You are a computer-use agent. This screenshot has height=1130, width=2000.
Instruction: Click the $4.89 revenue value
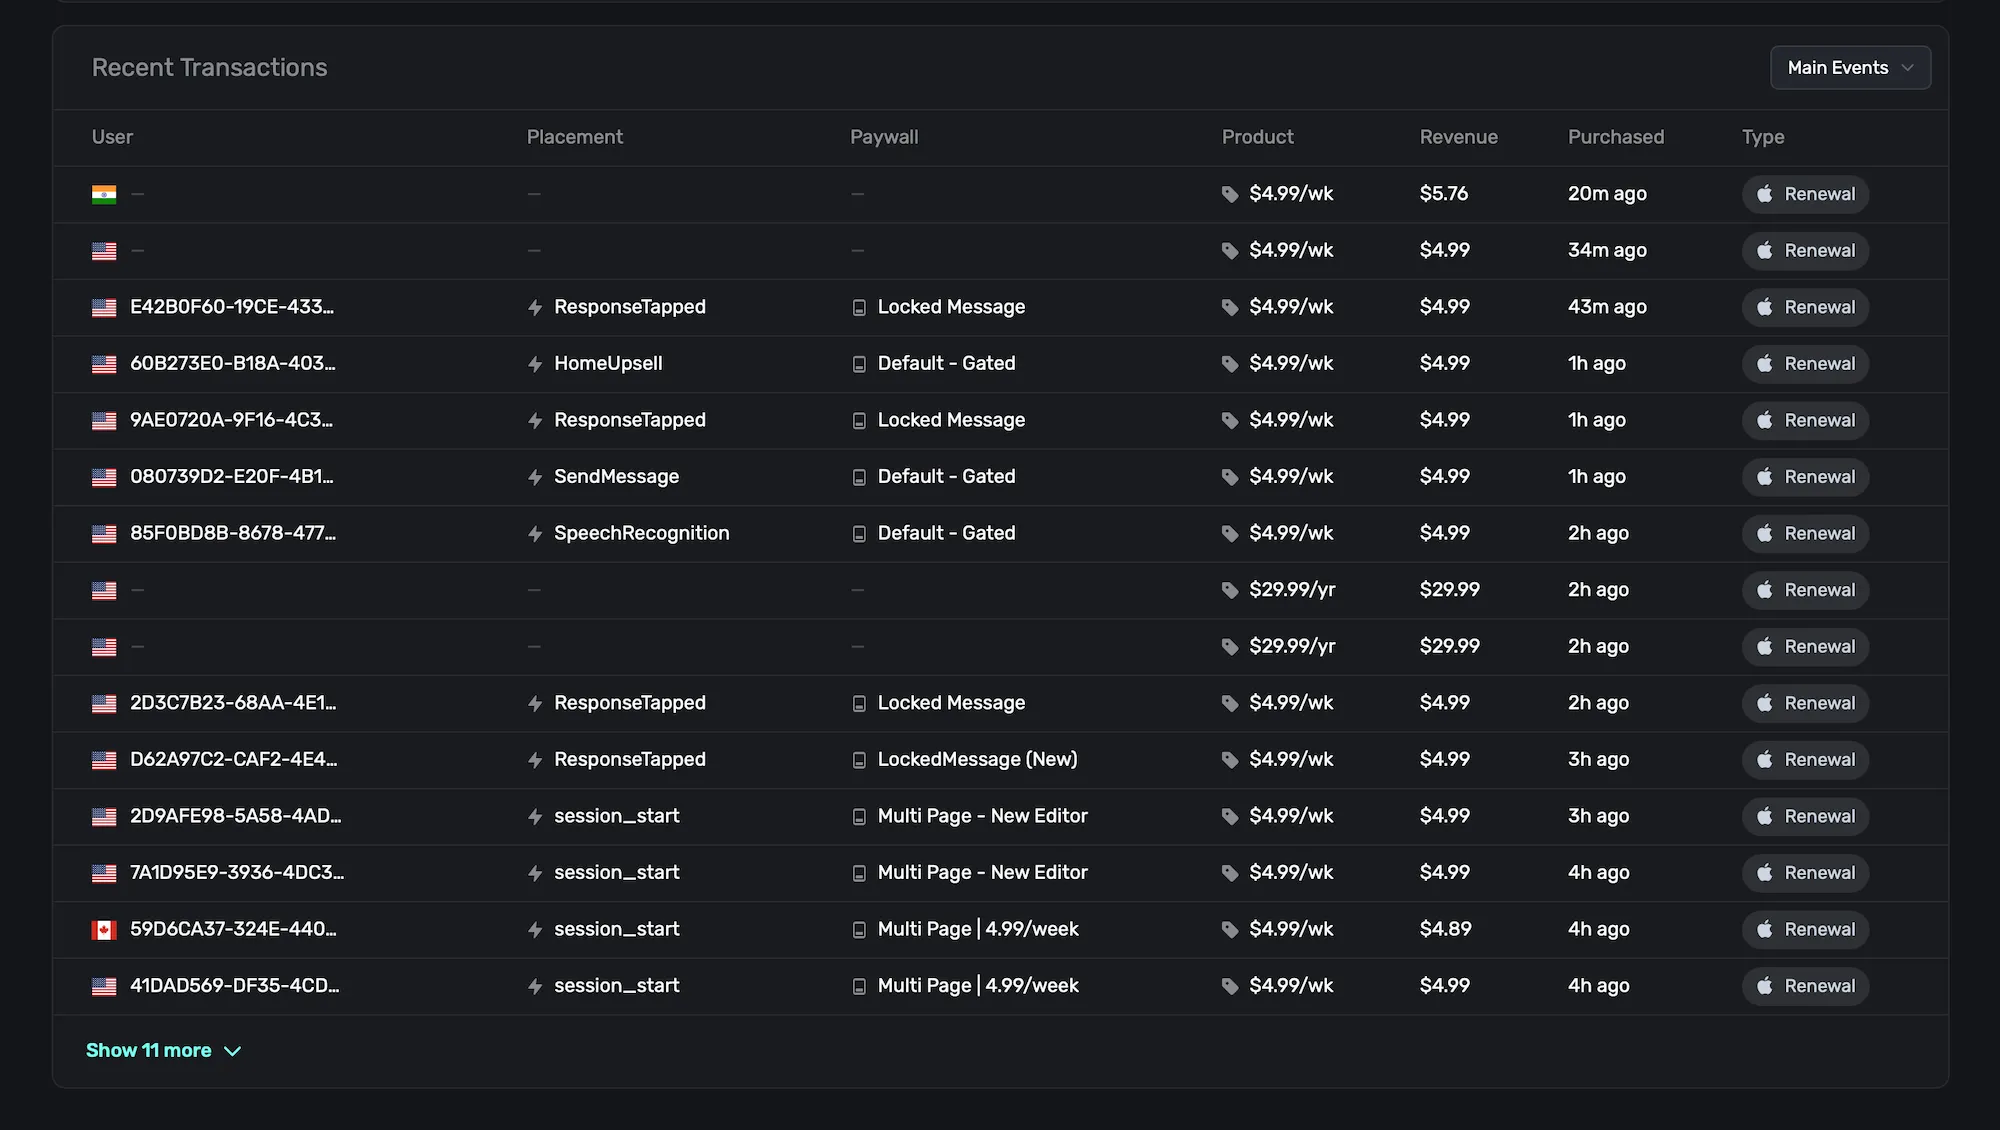pyautogui.click(x=1446, y=929)
